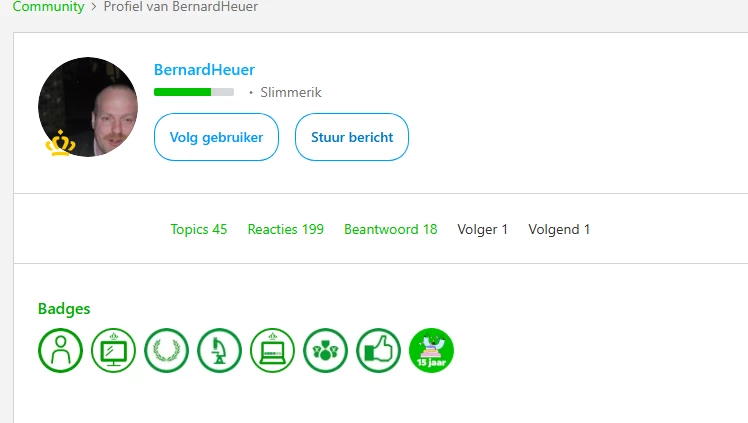Open the Reacties 199 tab

pos(285,229)
